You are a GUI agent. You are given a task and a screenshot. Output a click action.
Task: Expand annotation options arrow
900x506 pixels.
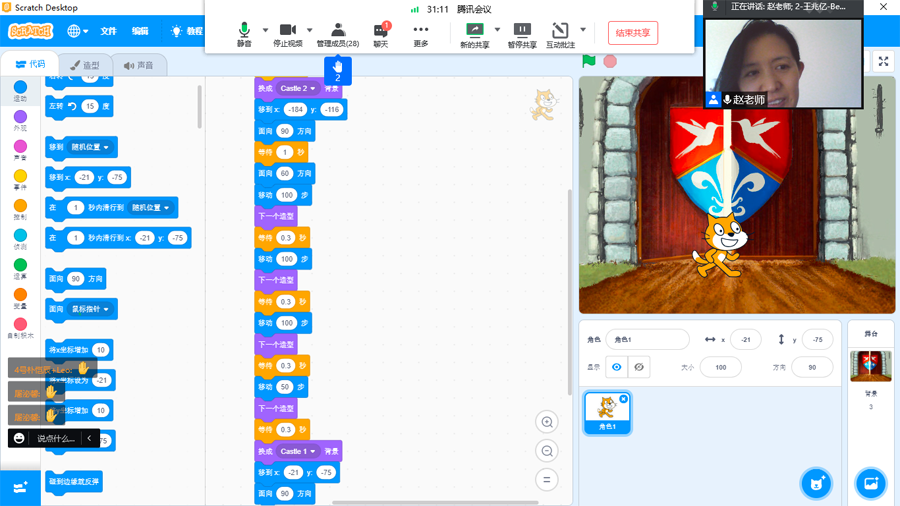583,30
